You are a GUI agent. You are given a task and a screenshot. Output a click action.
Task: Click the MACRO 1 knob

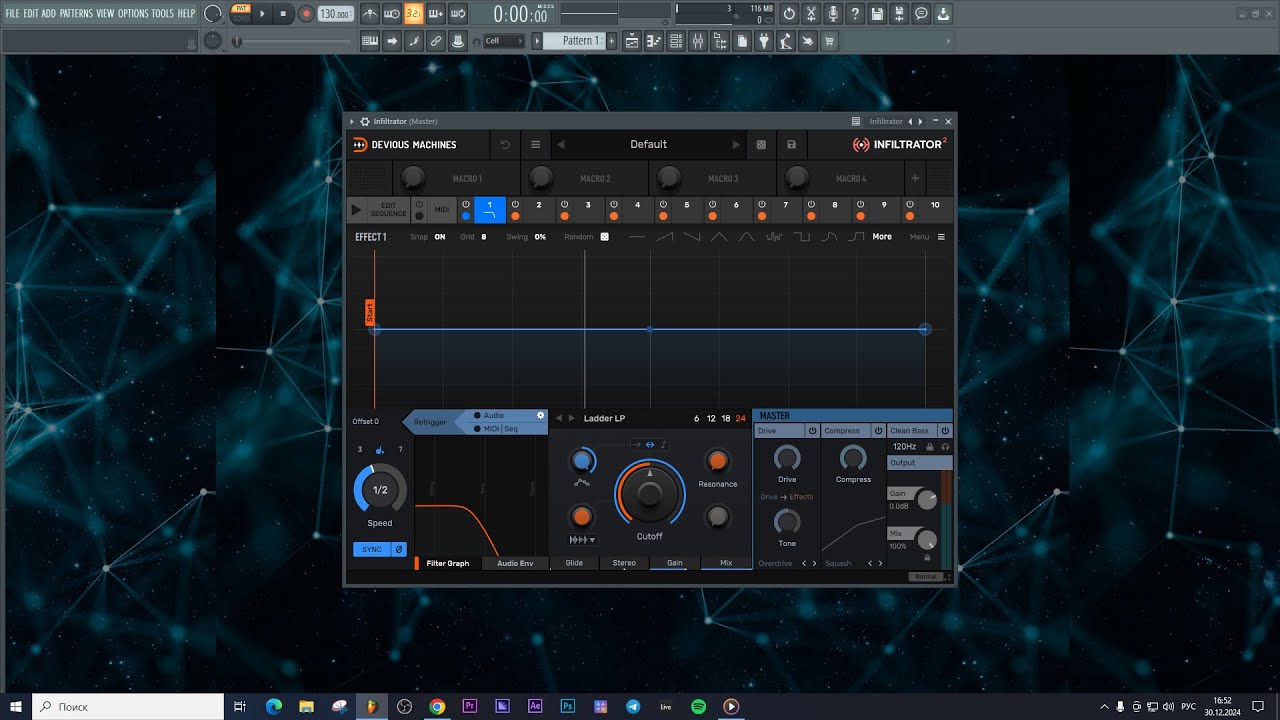412,178
